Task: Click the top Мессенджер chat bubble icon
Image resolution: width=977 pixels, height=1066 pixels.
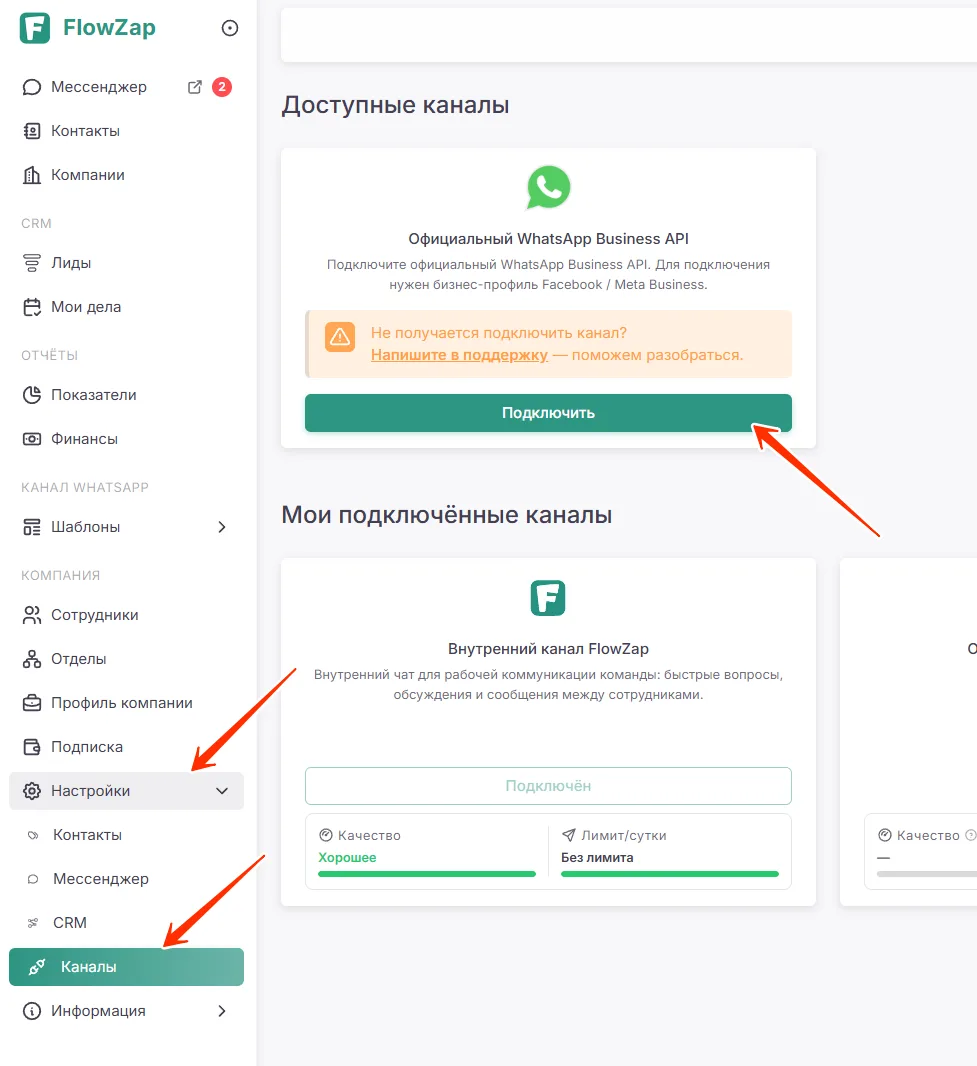Action: tap(32, 87)
